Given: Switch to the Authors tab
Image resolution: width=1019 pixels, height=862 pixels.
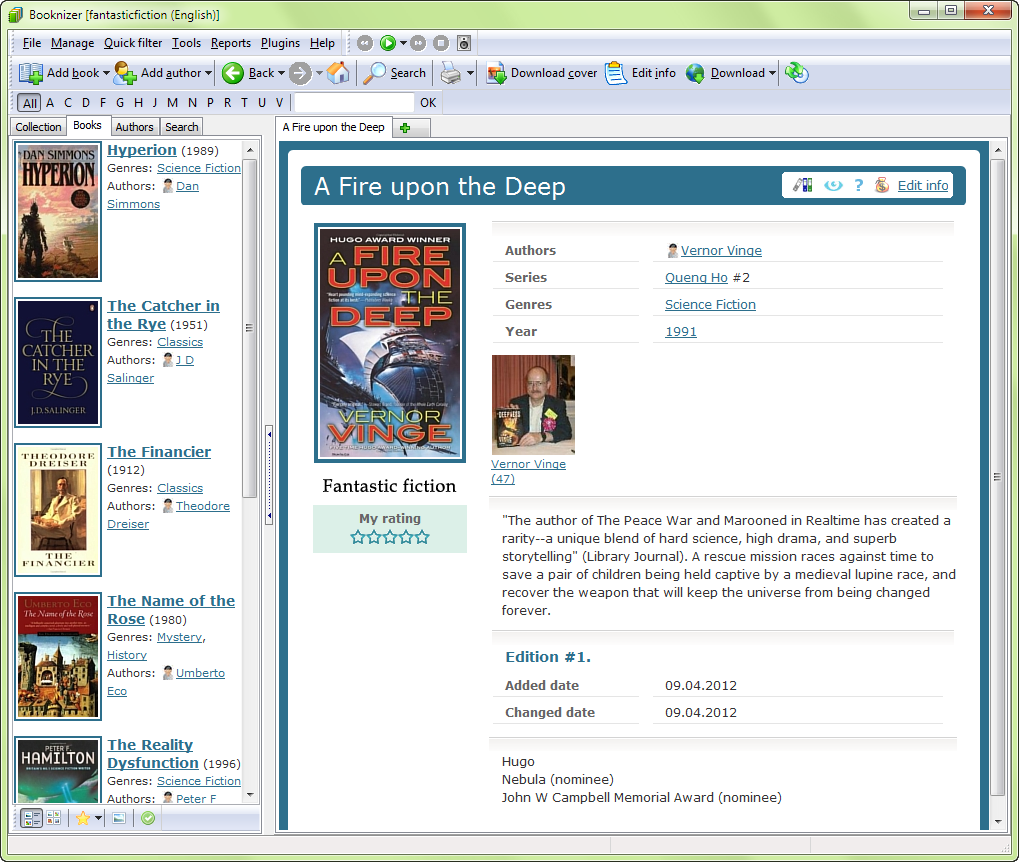Looking at the screenshot, I should click(135, 127).
